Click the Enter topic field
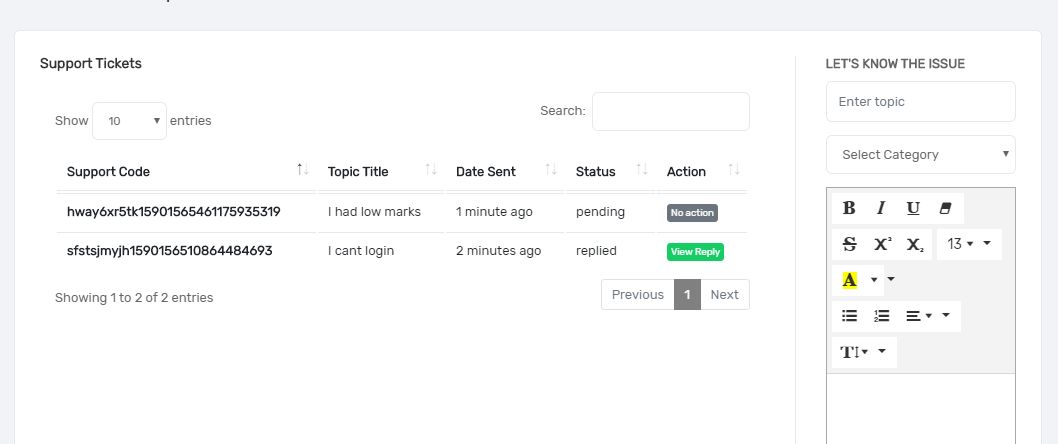 (920, 102)
